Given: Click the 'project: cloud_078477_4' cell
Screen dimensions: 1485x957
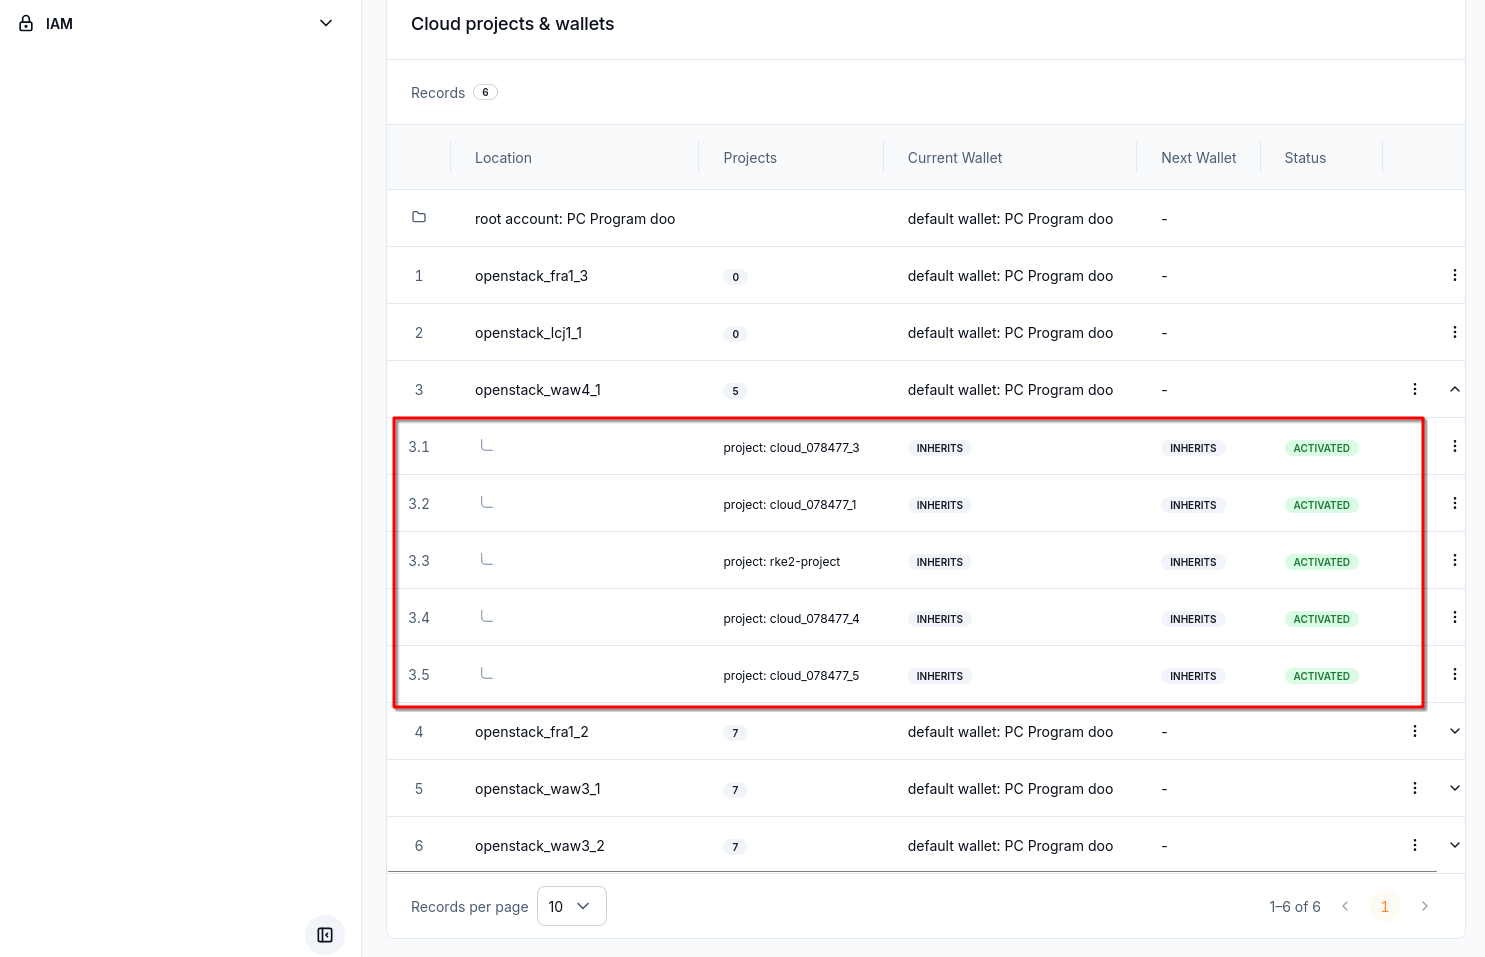Looking at the screenshot, I should tap(791, 619).
